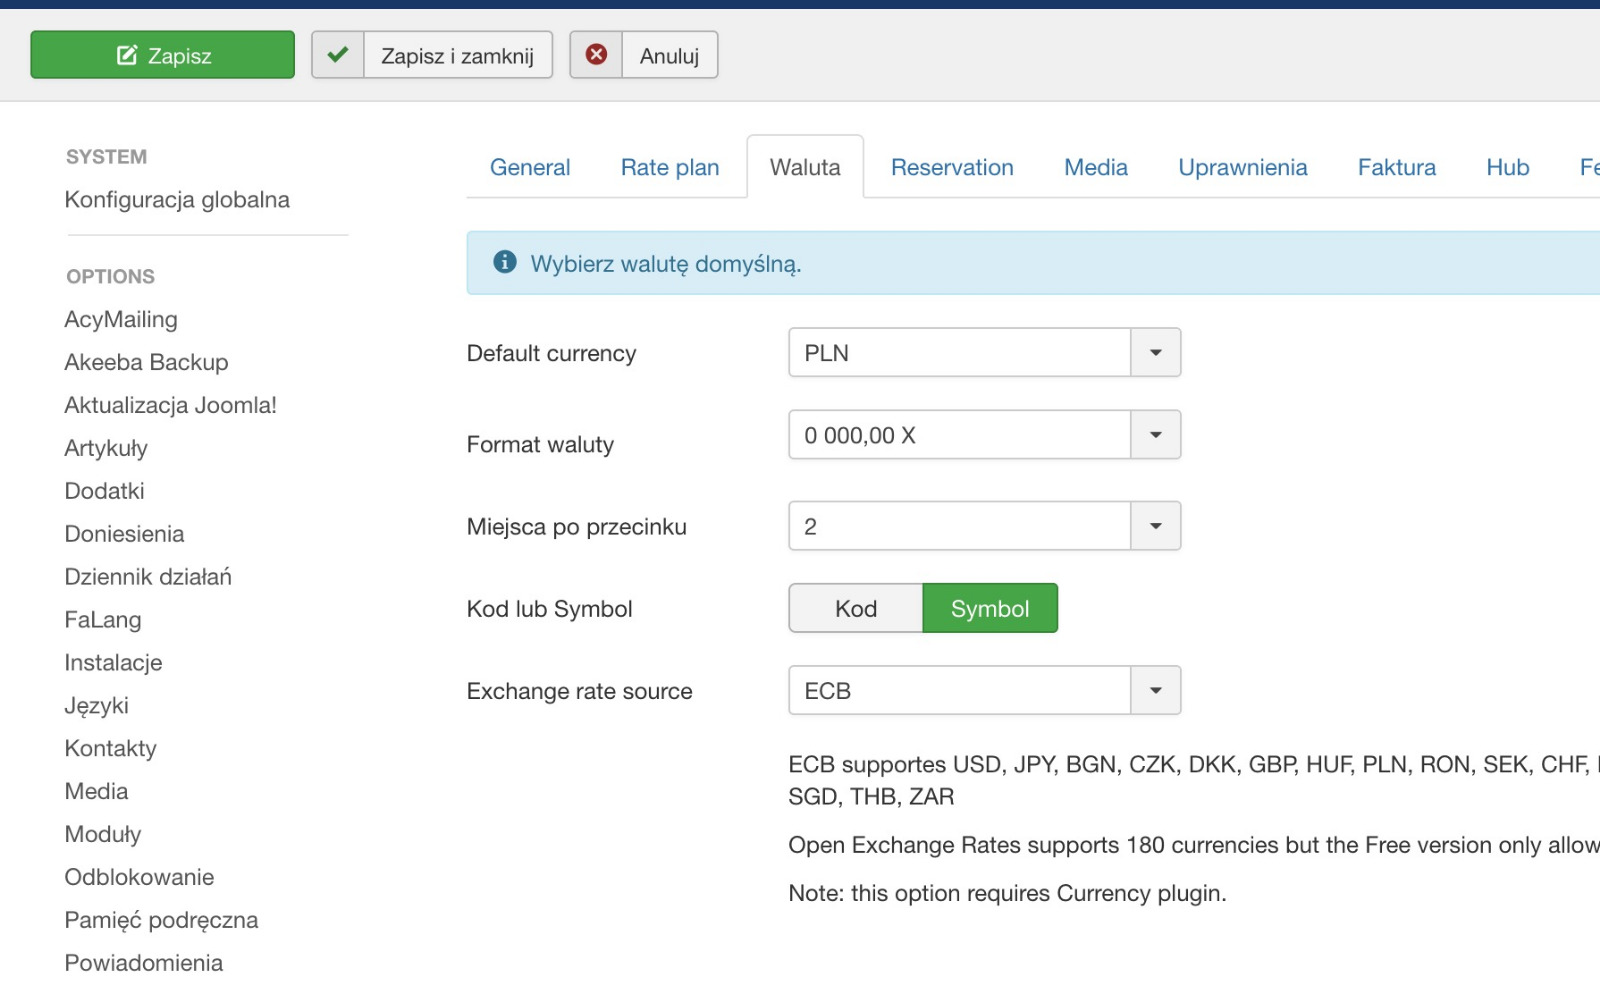Open Akeeba Backup options in sidebar
1600x988 pixels.
146,362
